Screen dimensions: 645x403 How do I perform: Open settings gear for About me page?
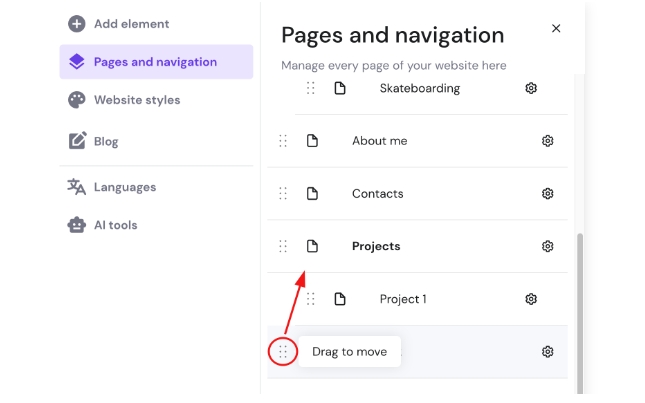pos(547,141)
